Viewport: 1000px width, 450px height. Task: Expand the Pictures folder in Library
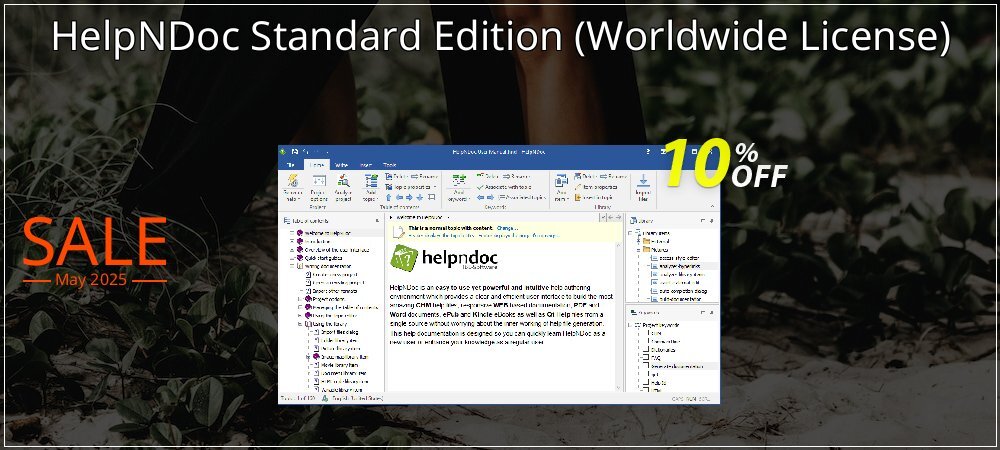(x=638, y=250)
